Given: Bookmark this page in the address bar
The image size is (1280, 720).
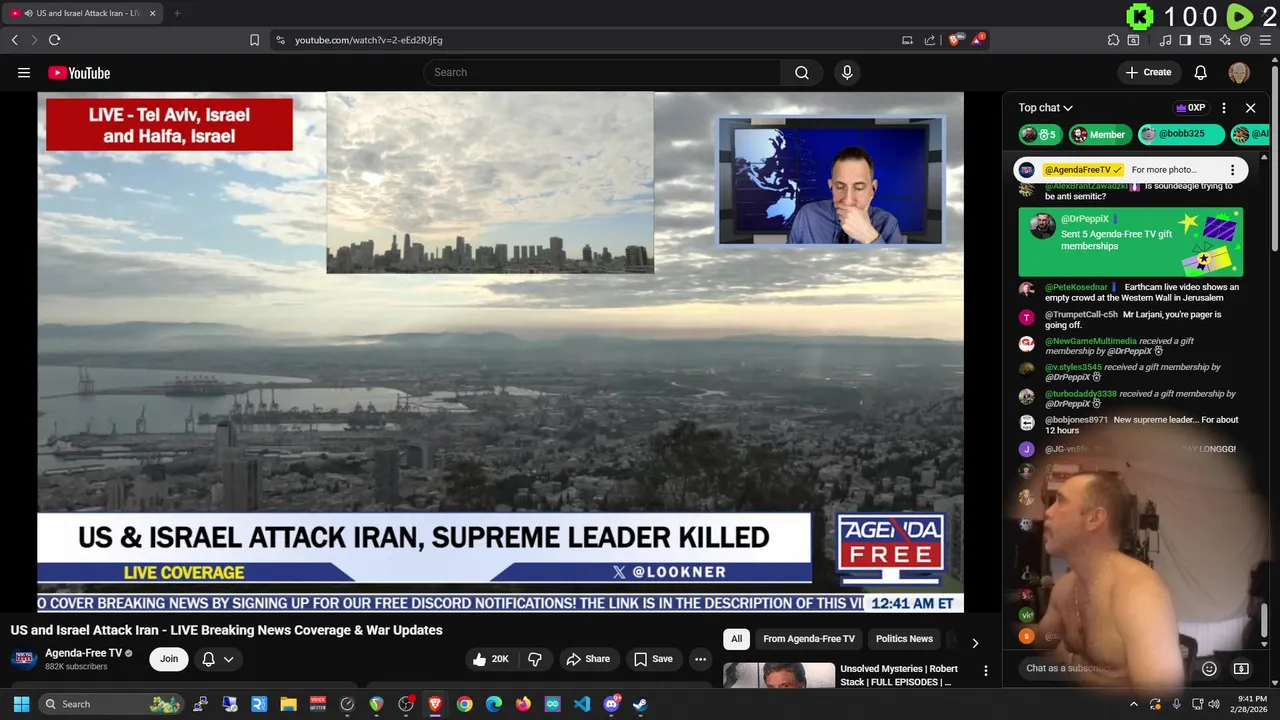Looking at the screenshot, I should point(254,40).
